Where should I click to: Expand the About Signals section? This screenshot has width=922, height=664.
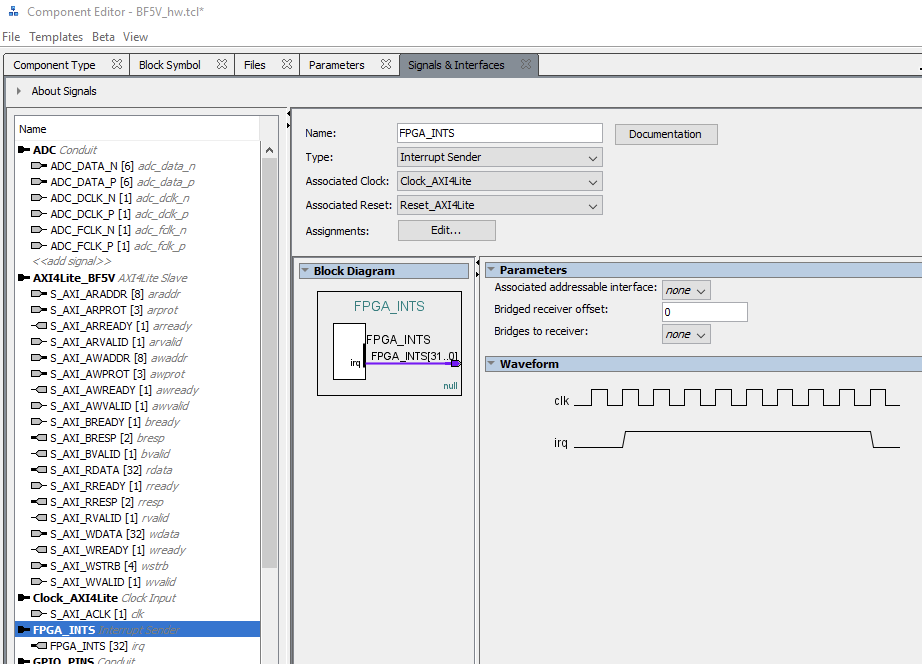[18, 91]
